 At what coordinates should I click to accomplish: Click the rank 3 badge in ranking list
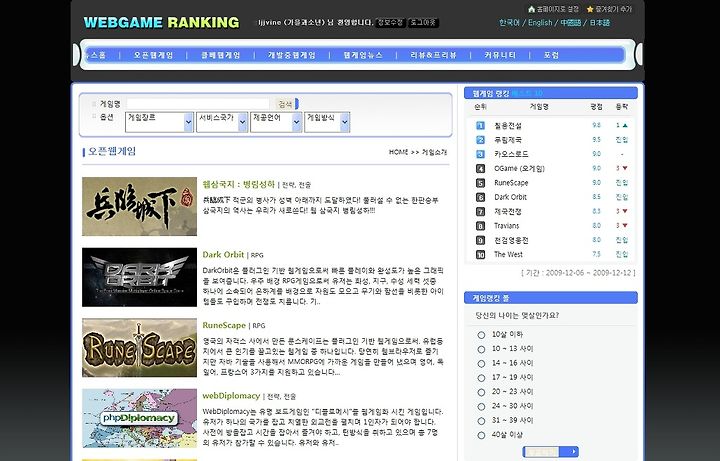click(x=480, y=154)
